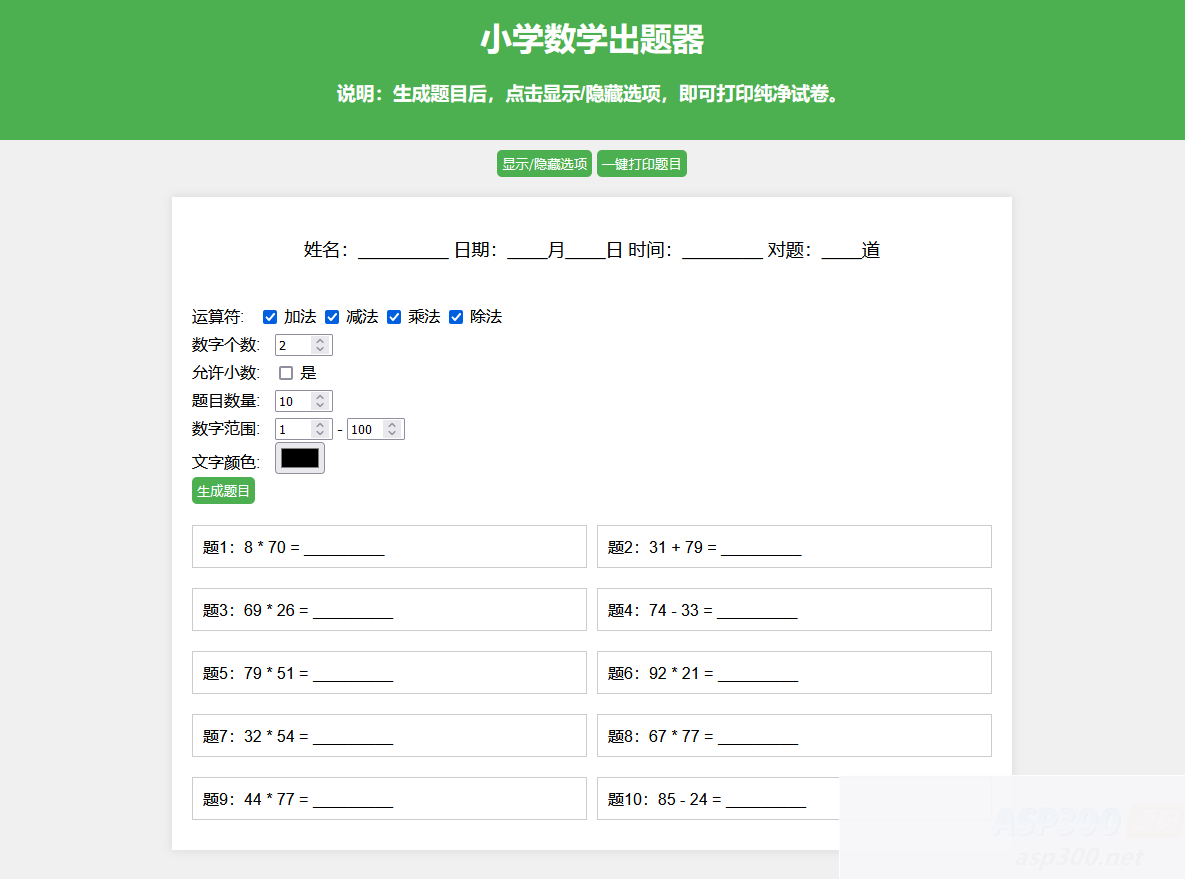Enable the 允许小数 checkbox
The width and height of the screenshot is (1185, 879).
[x=286, y=373]
